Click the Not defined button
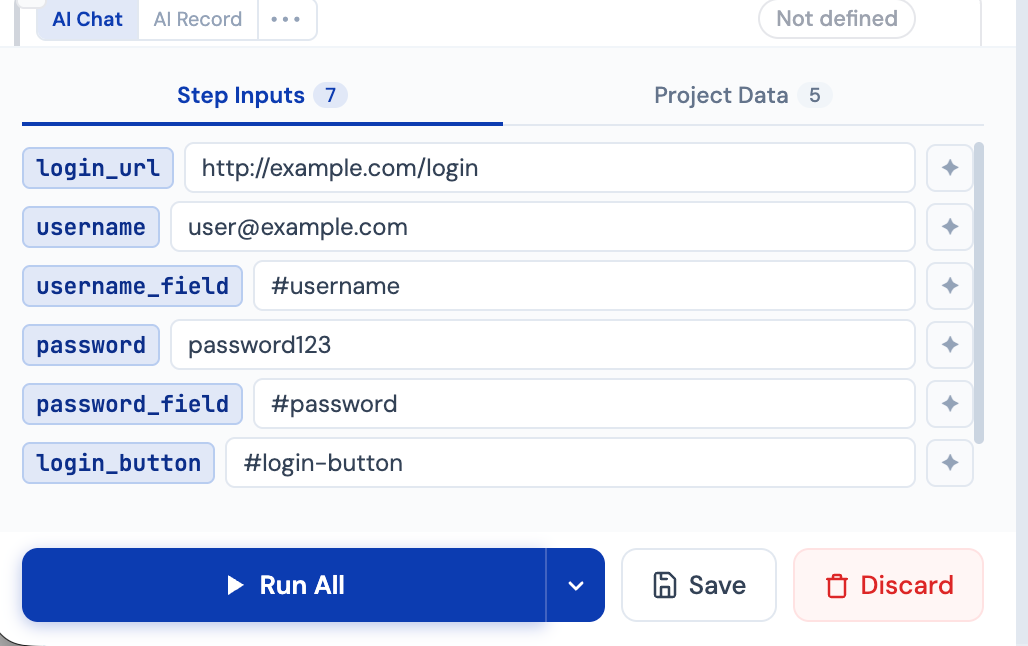The image size is (1028, 646). pos(836,19)
